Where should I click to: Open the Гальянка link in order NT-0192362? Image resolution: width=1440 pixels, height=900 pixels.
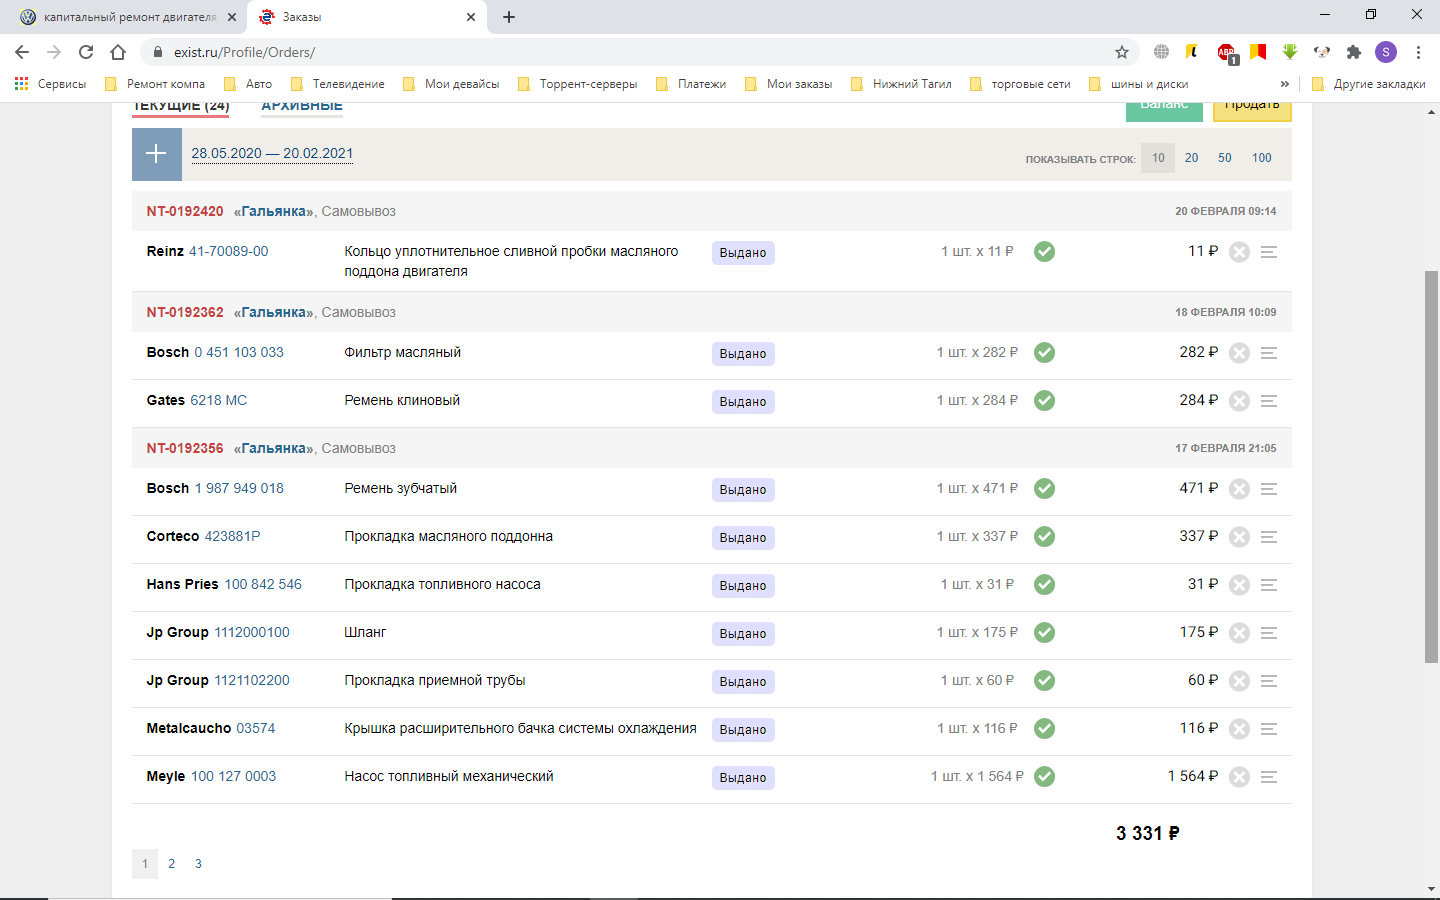coord(274,312)
